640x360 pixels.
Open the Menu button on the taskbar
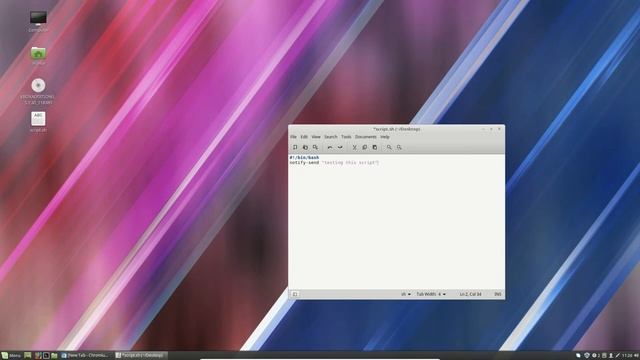[x=11, y=356]
